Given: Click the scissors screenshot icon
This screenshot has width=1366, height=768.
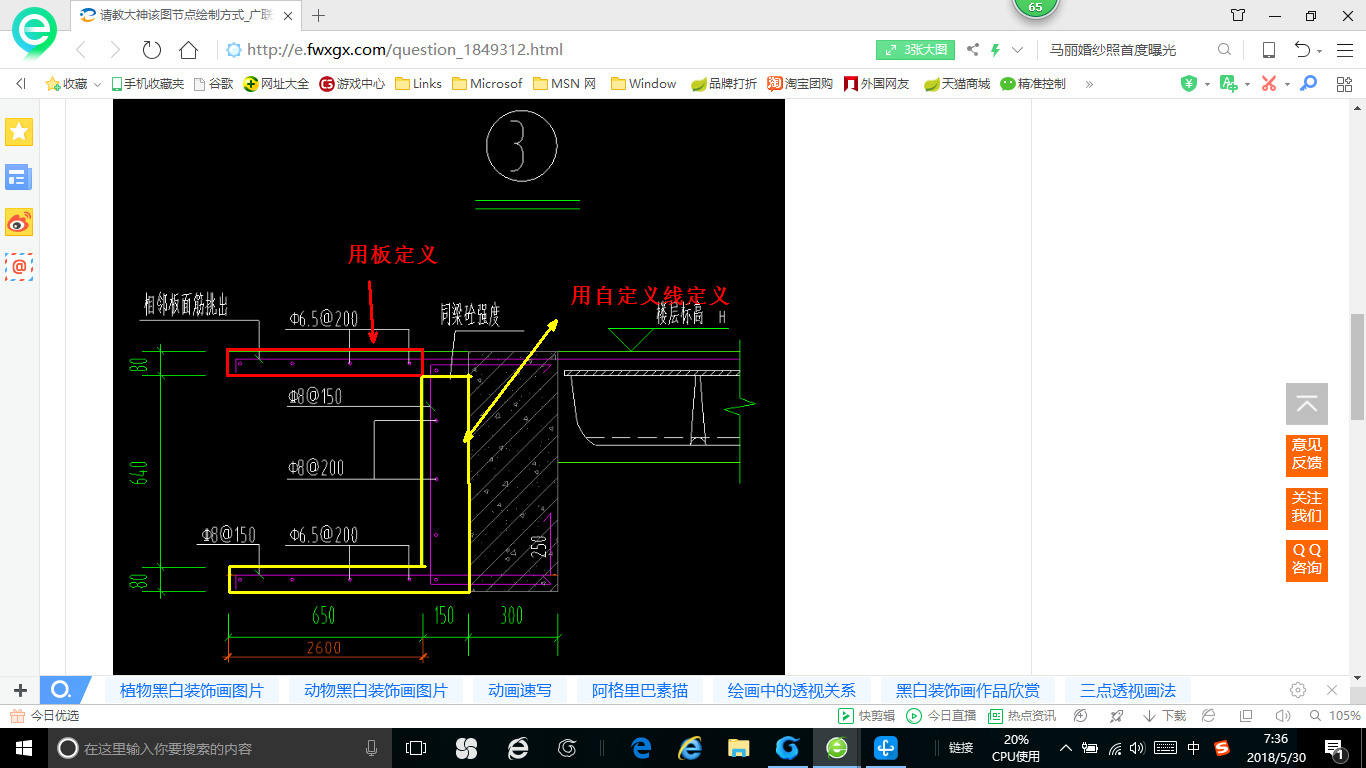Looking at the screenshot, I should [x=1269, y=84].
